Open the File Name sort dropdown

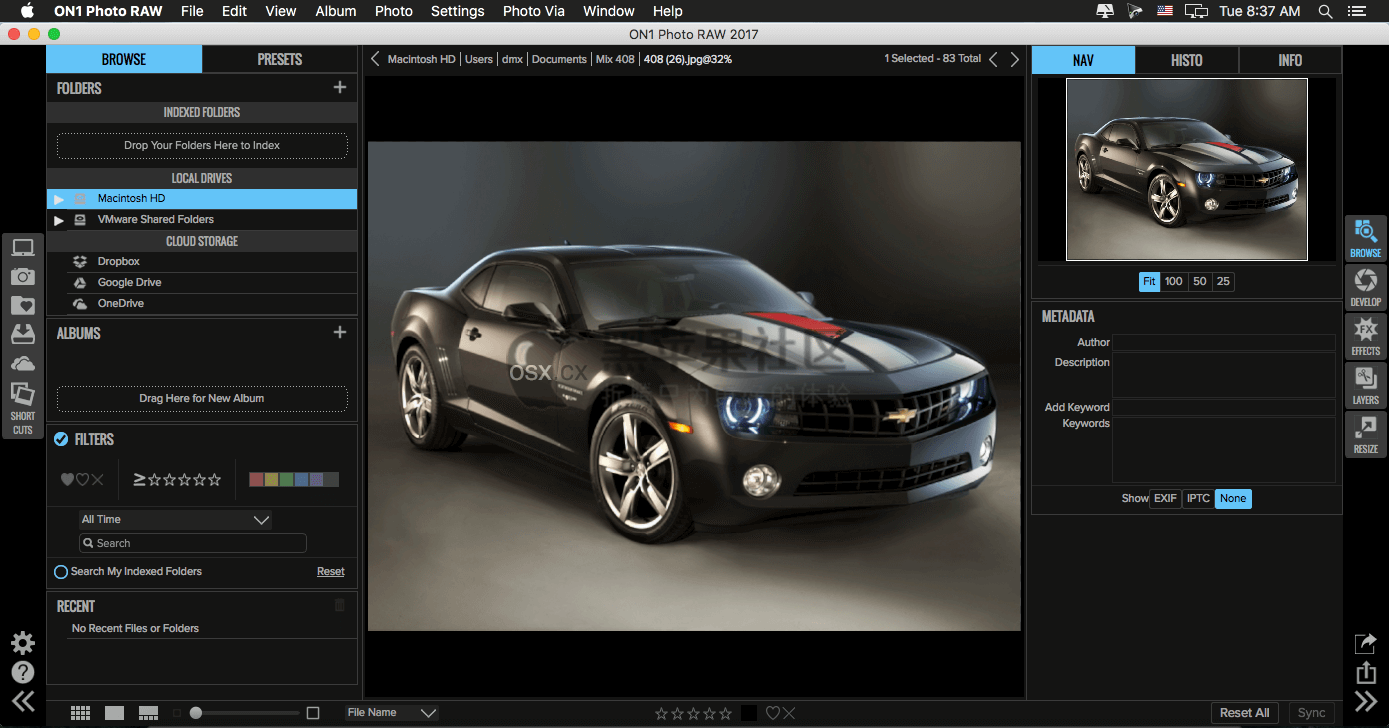pos(391,713)
